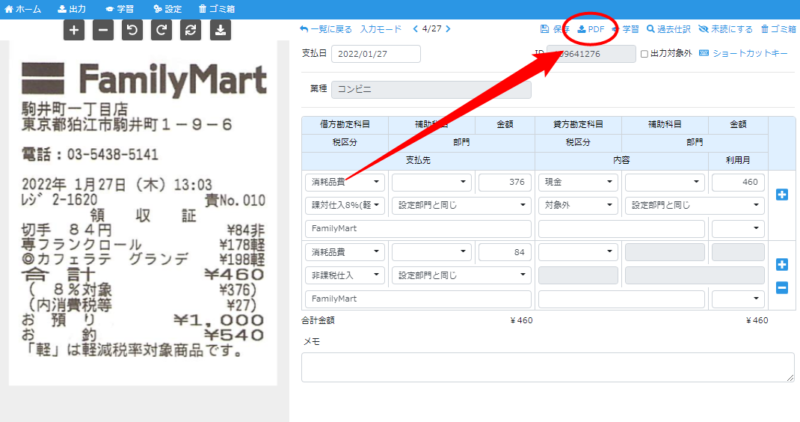Open 非課税仕入 tax category dropdown

pyautogui.click(x=345, y=275)
